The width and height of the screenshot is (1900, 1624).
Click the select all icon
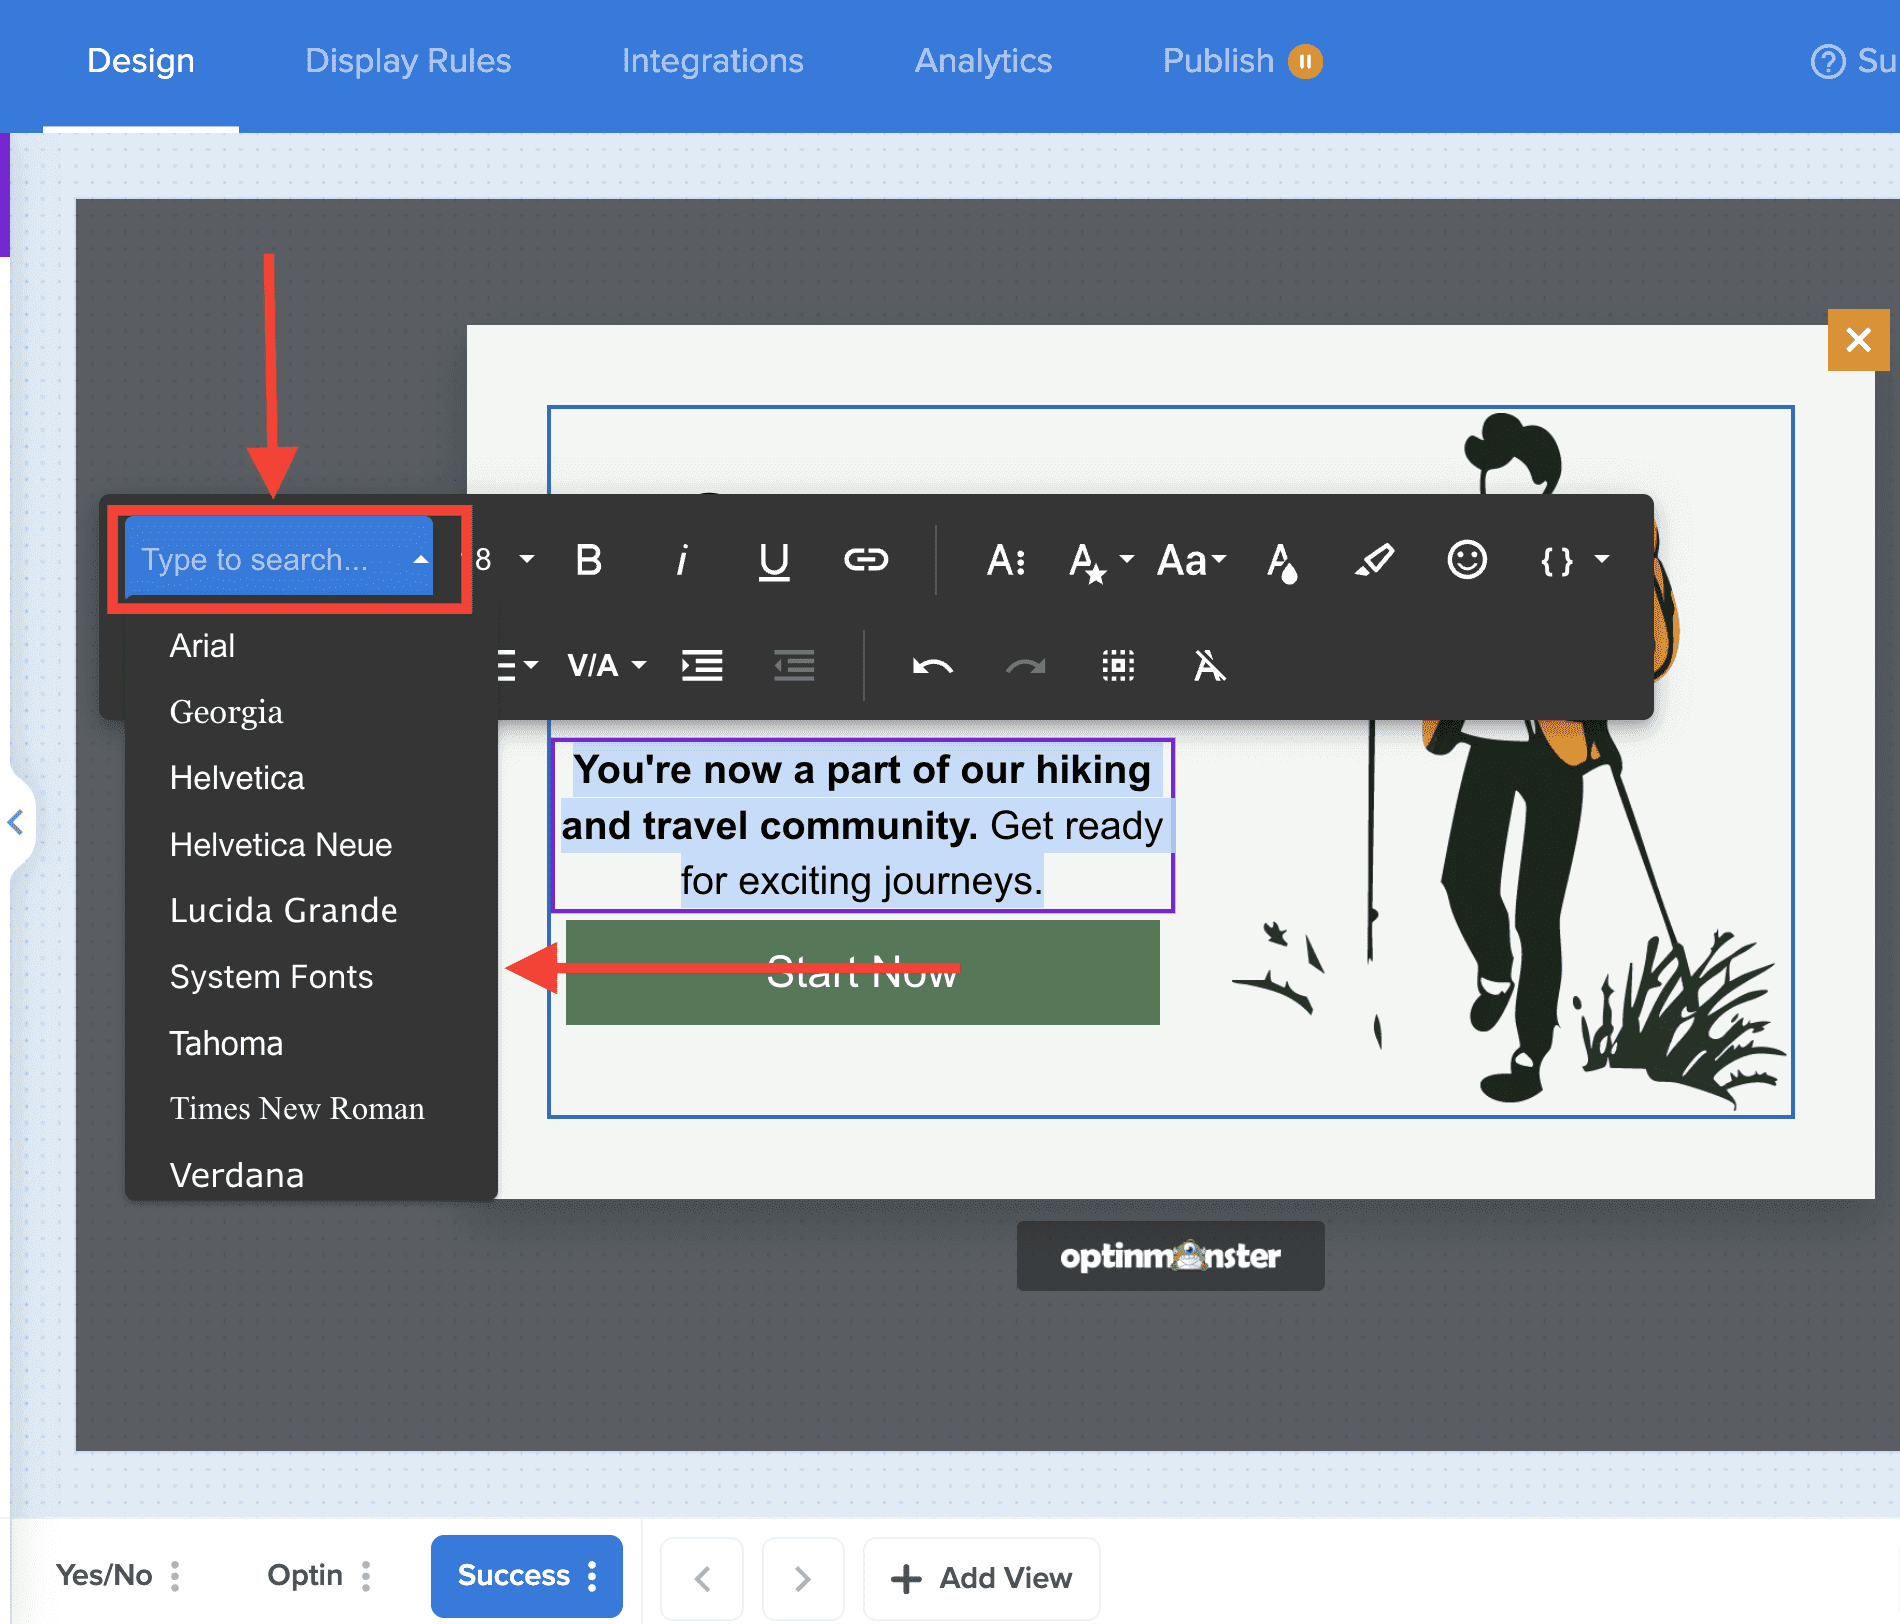pos(1118,666)
